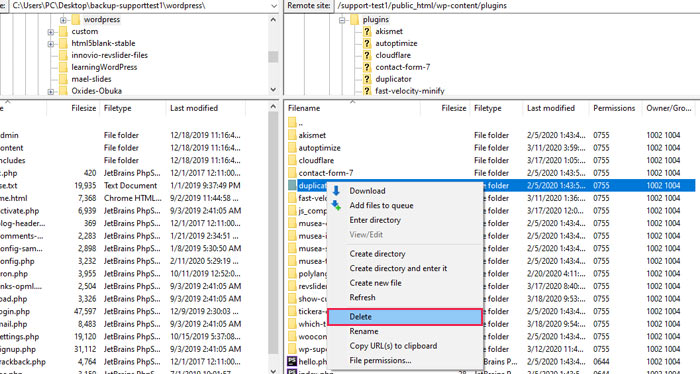Image resolution: width=700 pixels, height=374 pixels.
Task: Sort remote list by Owner/Group header
Action: point(670,108)
